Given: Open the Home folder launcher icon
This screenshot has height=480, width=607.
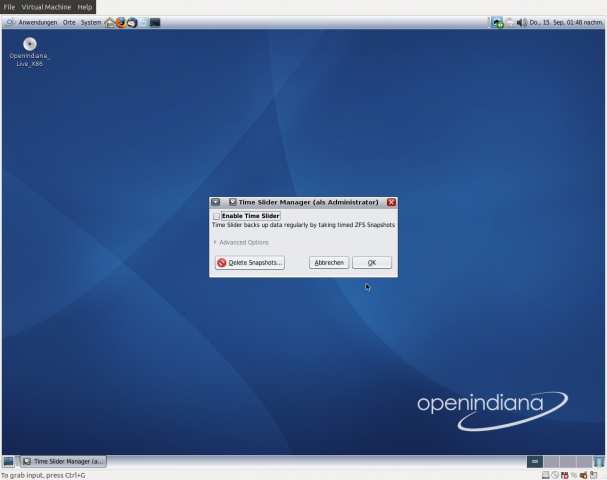Looking at the screenshot, I should [110, 22].
